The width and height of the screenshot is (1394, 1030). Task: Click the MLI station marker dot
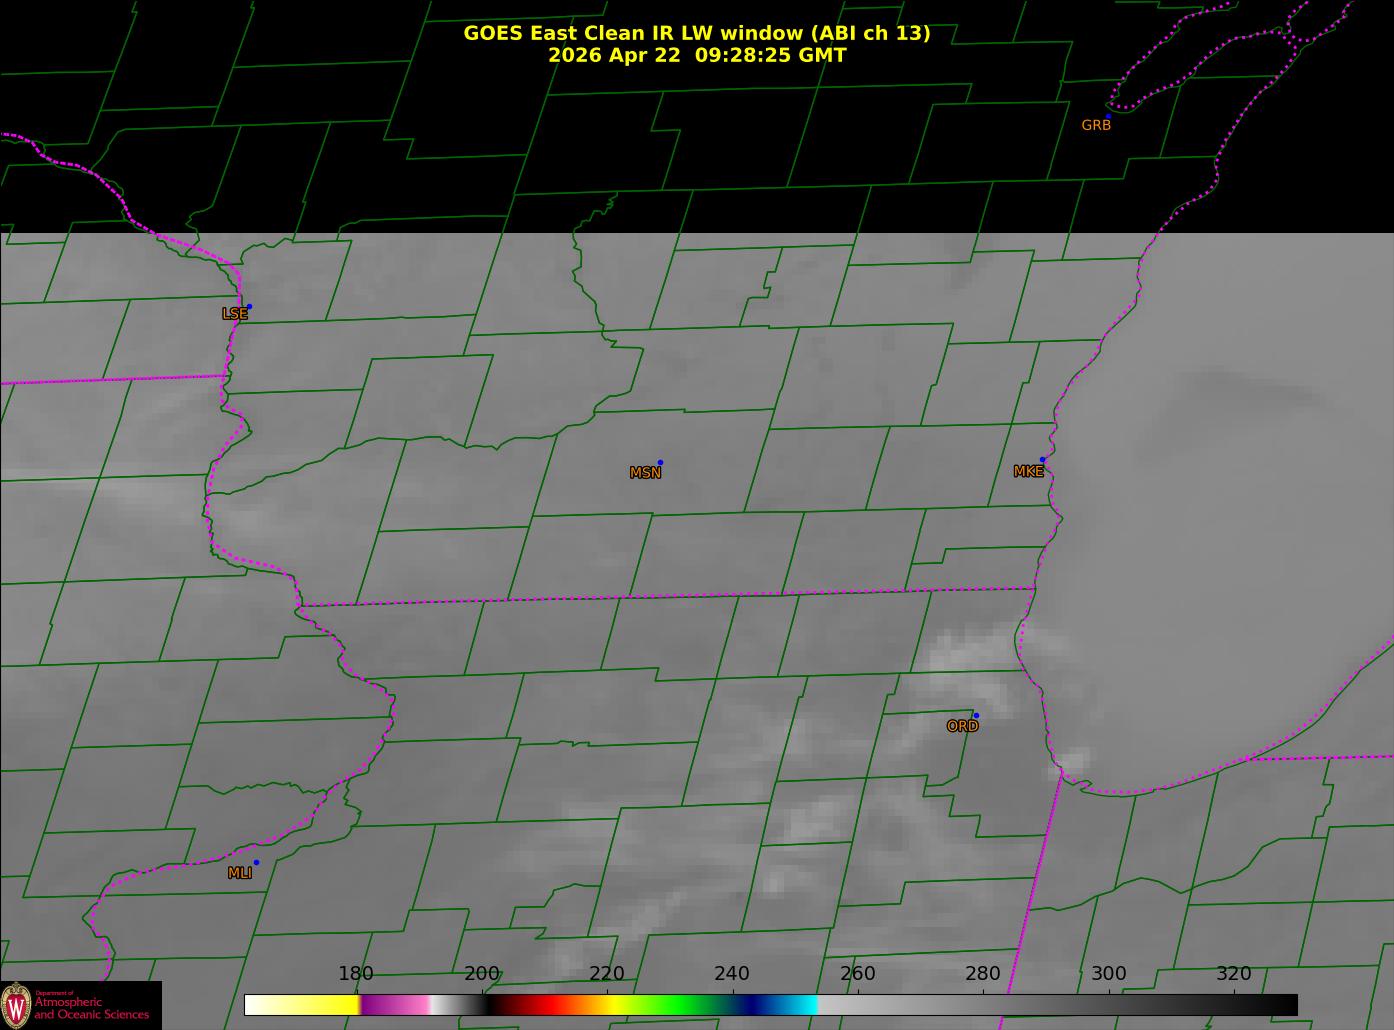256,863
